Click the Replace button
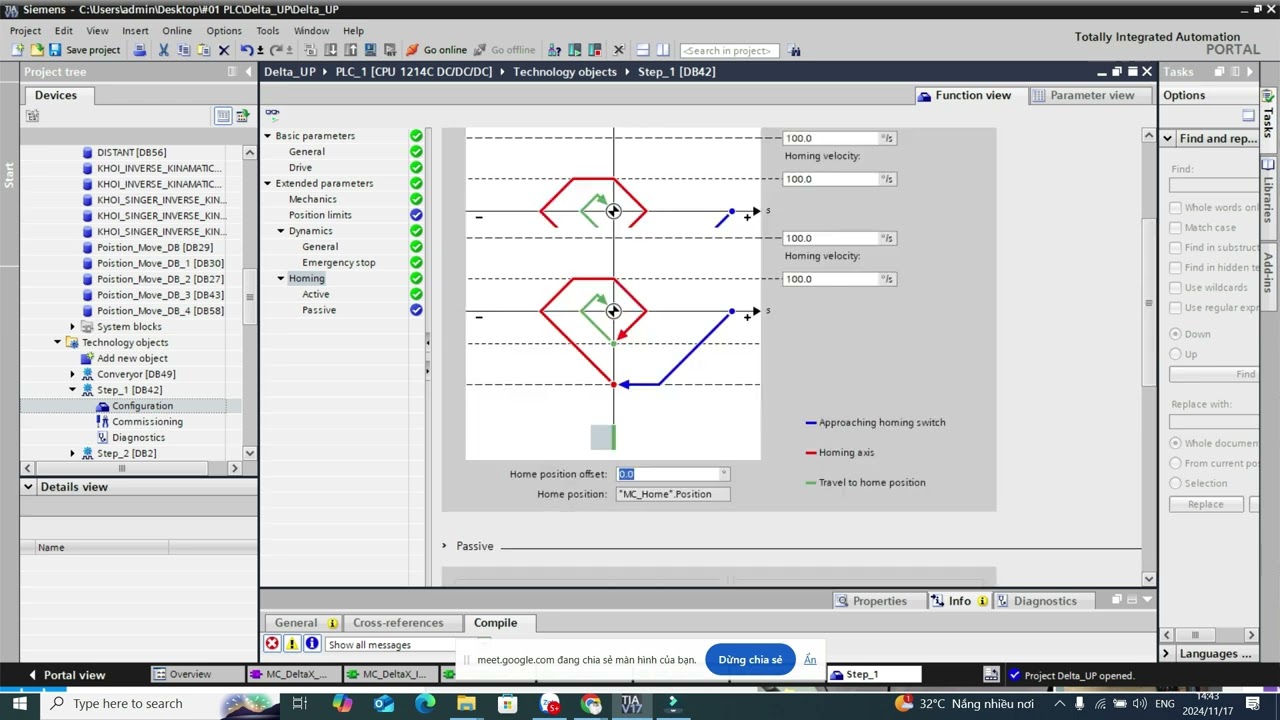 click(x=1206, y=505)
